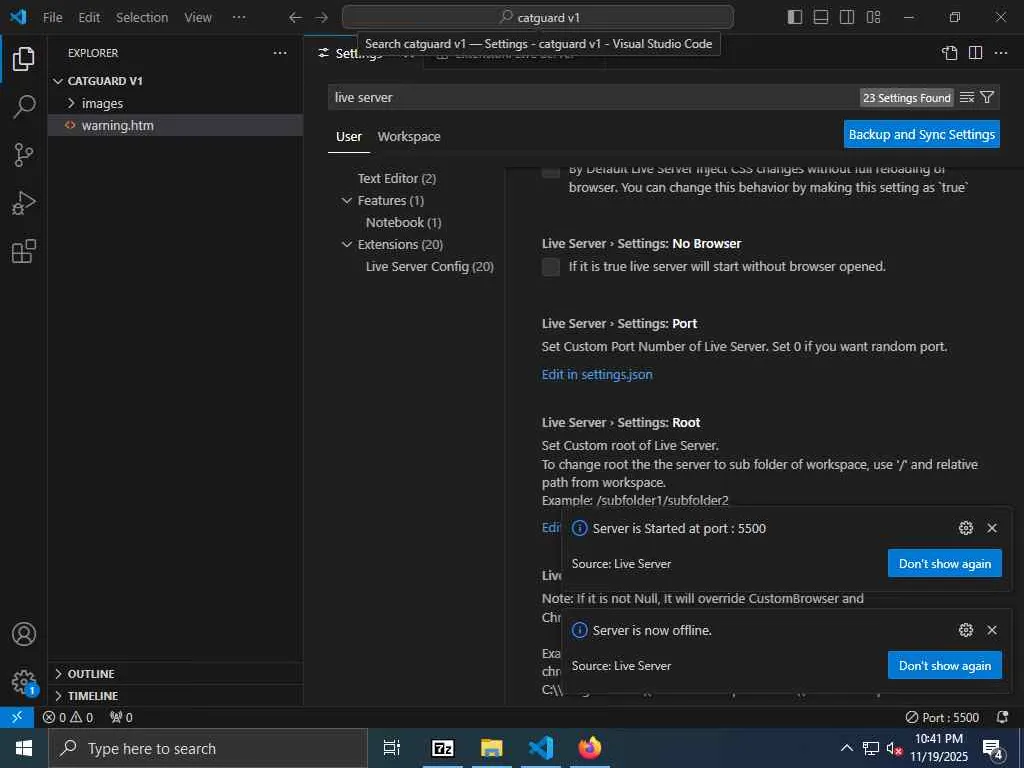Click Open Settings (JSON) icon
1024x768 pixels.
[950, 53]
